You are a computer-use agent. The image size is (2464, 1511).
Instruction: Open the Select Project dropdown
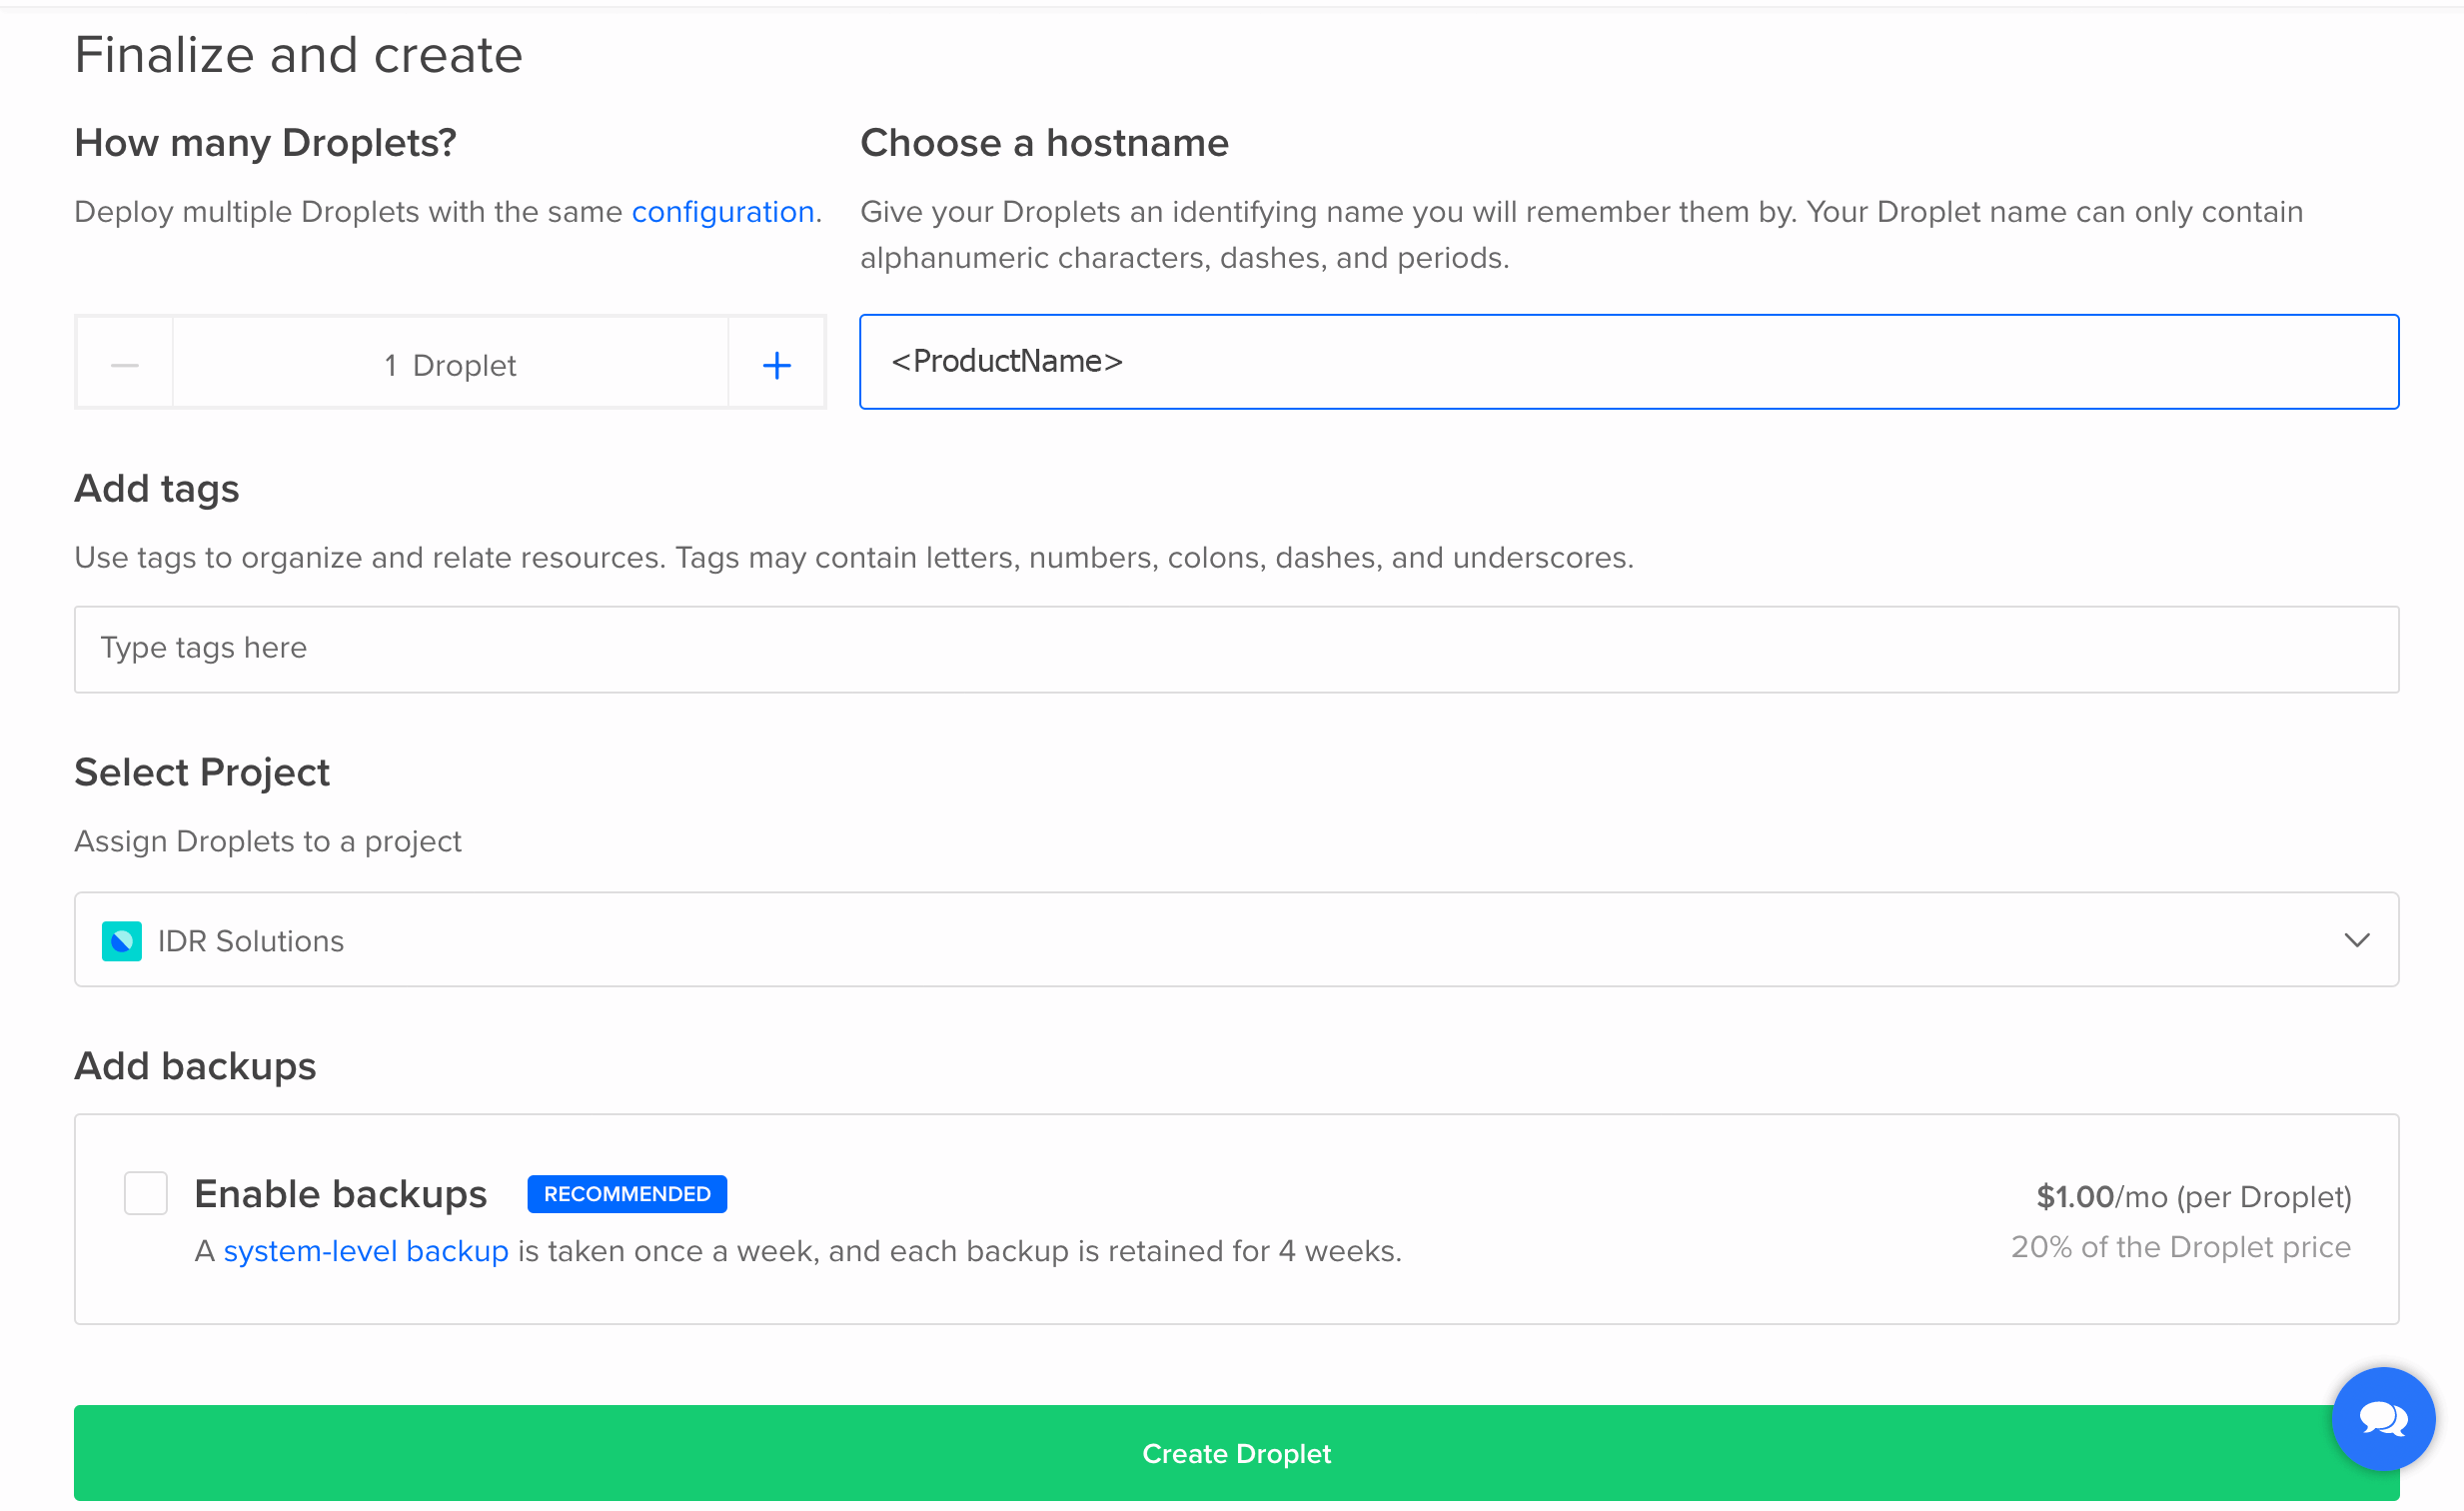(1236, 940)
